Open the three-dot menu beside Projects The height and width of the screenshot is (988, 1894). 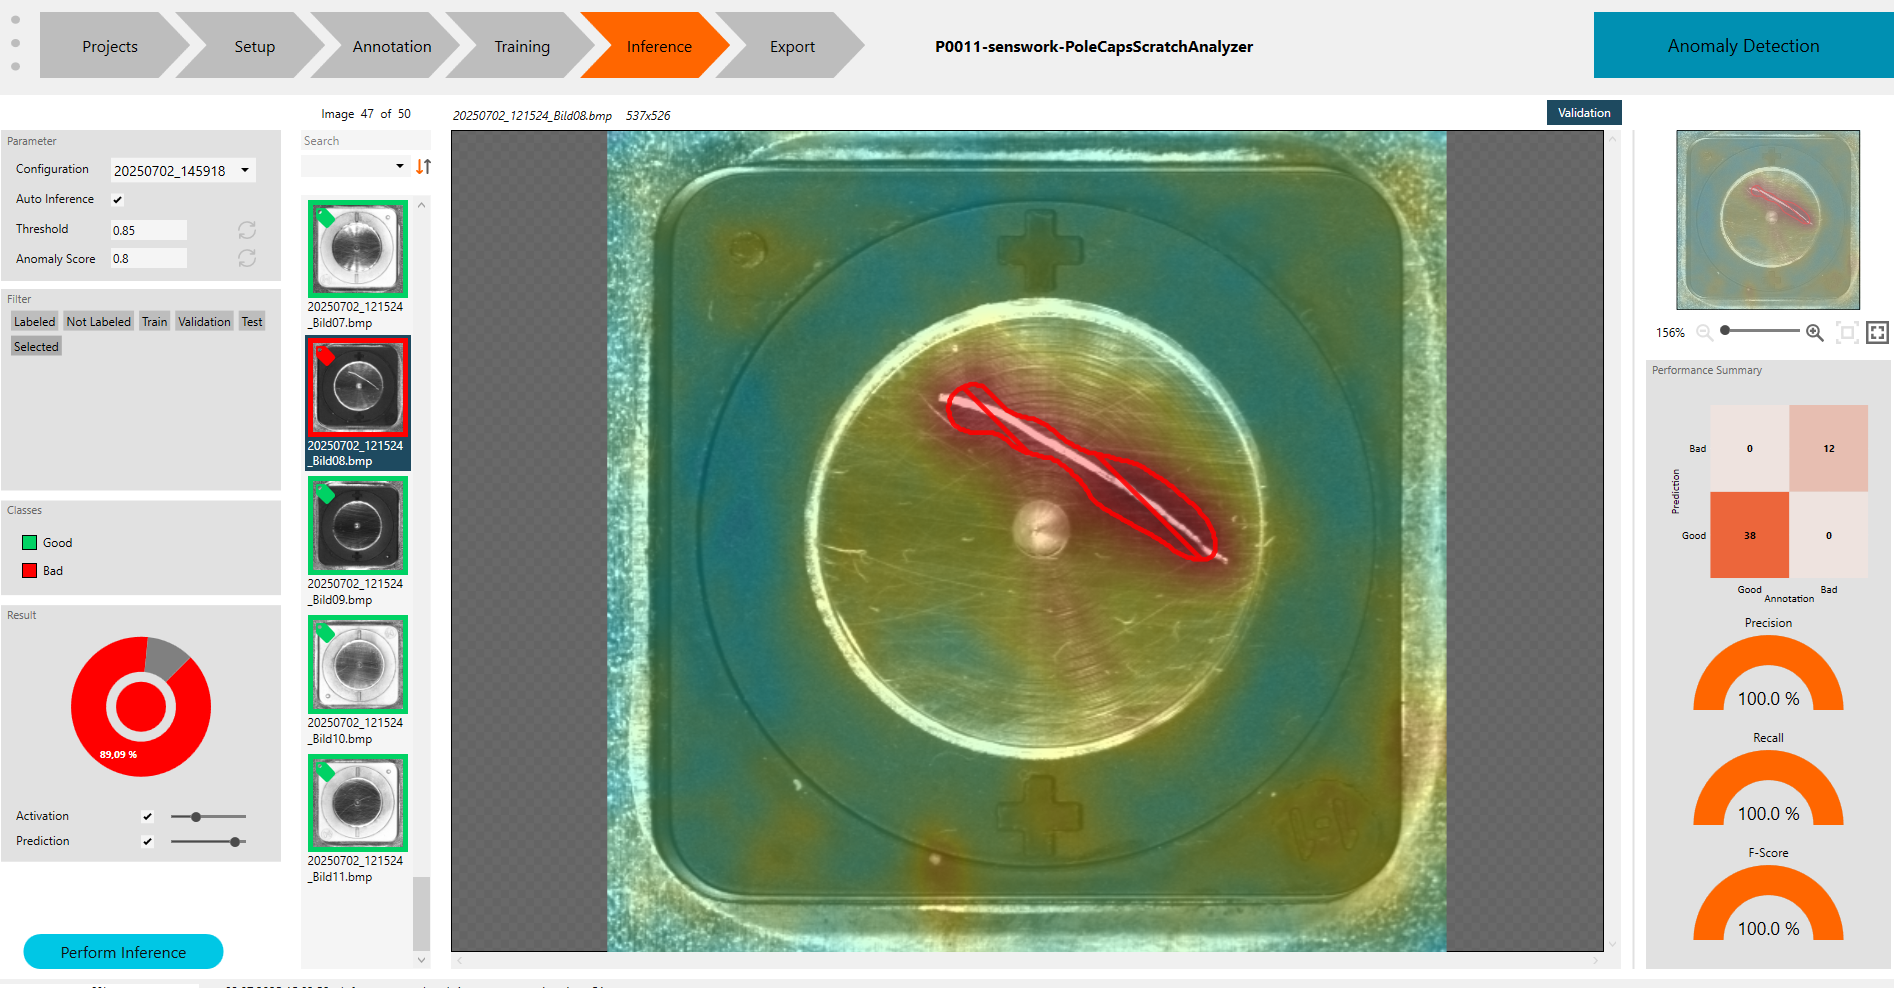(x=15, y=43)
